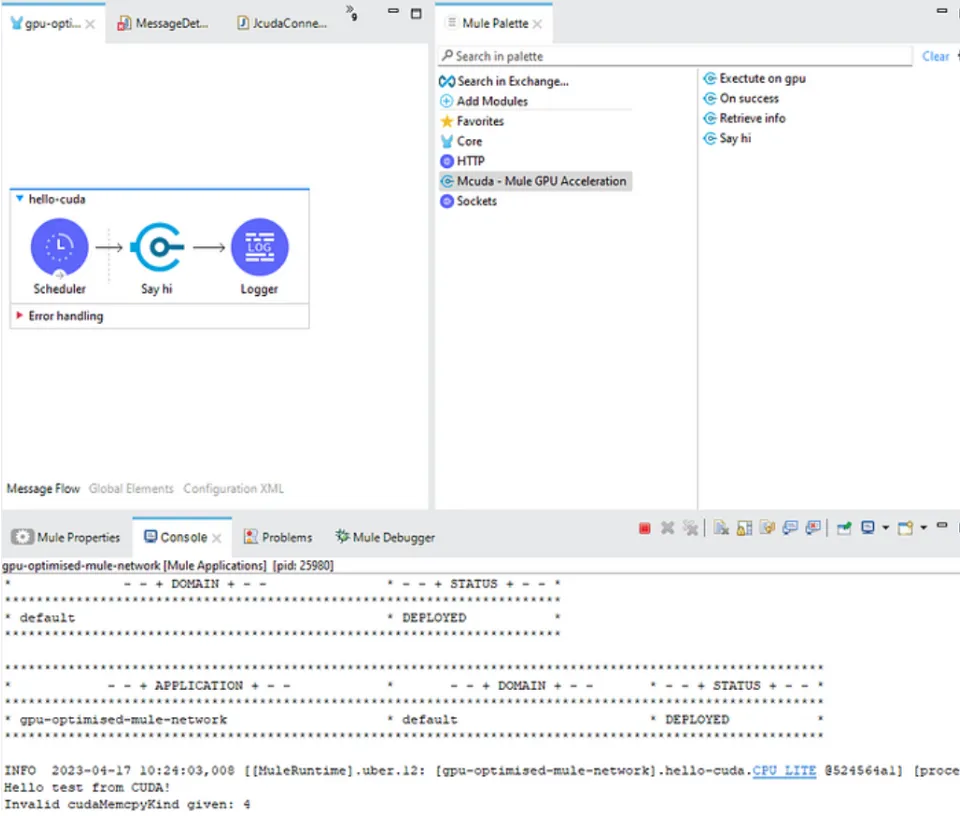The image size is (960, 816).
Task: Open the MessageDet... editor tab
Action: pos(163,23)
